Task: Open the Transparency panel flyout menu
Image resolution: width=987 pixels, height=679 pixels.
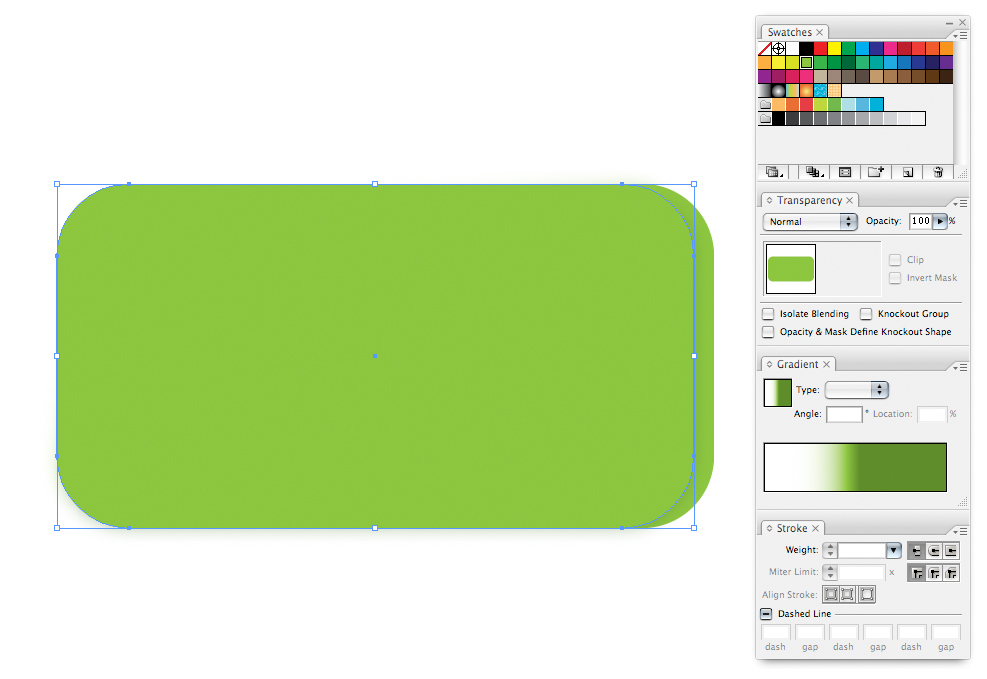Action: [x=961, y=203]
